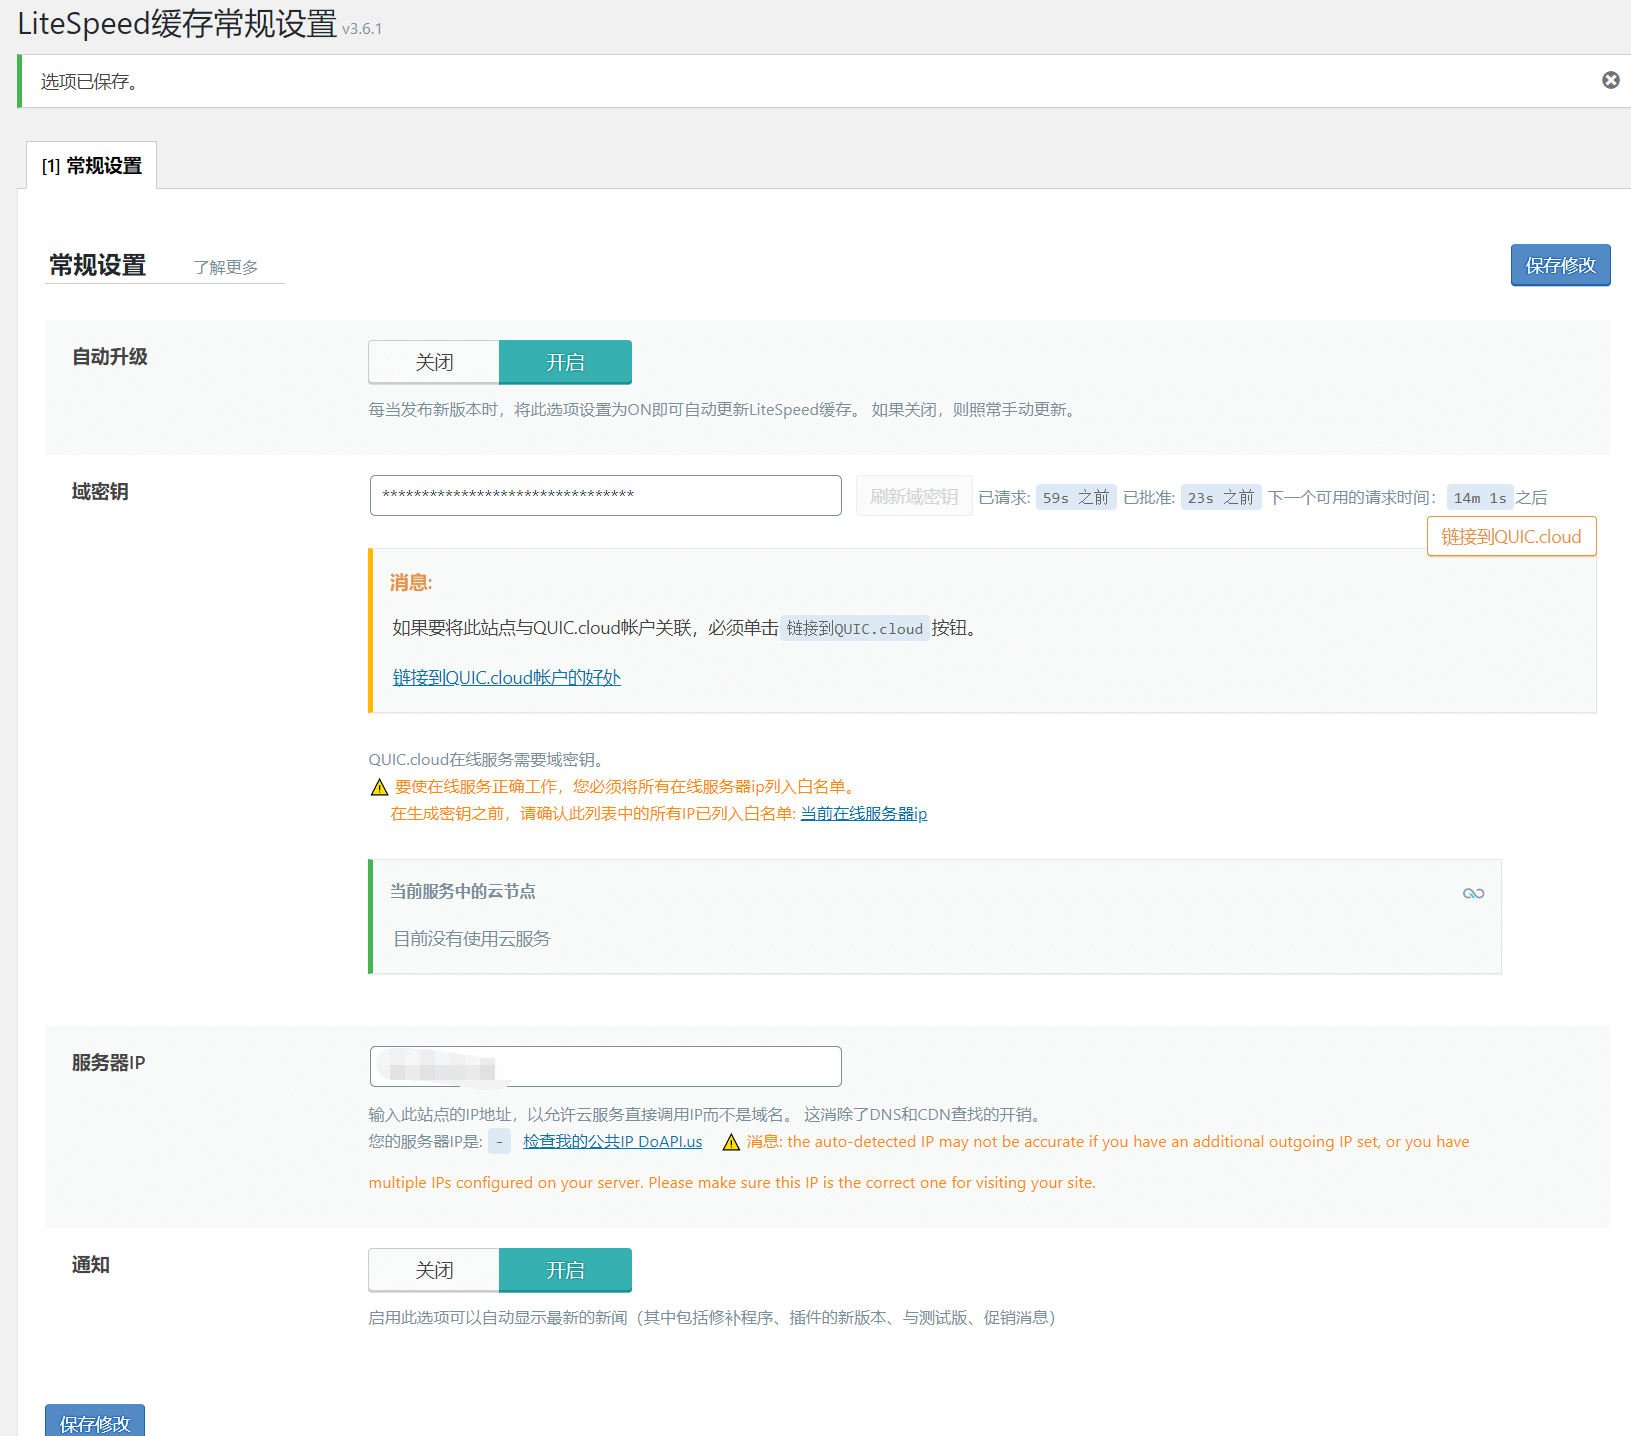1631x1436 pixels.
Task: Click the inline 链接到QUIC.cloud code text
Action: (854, 628)
